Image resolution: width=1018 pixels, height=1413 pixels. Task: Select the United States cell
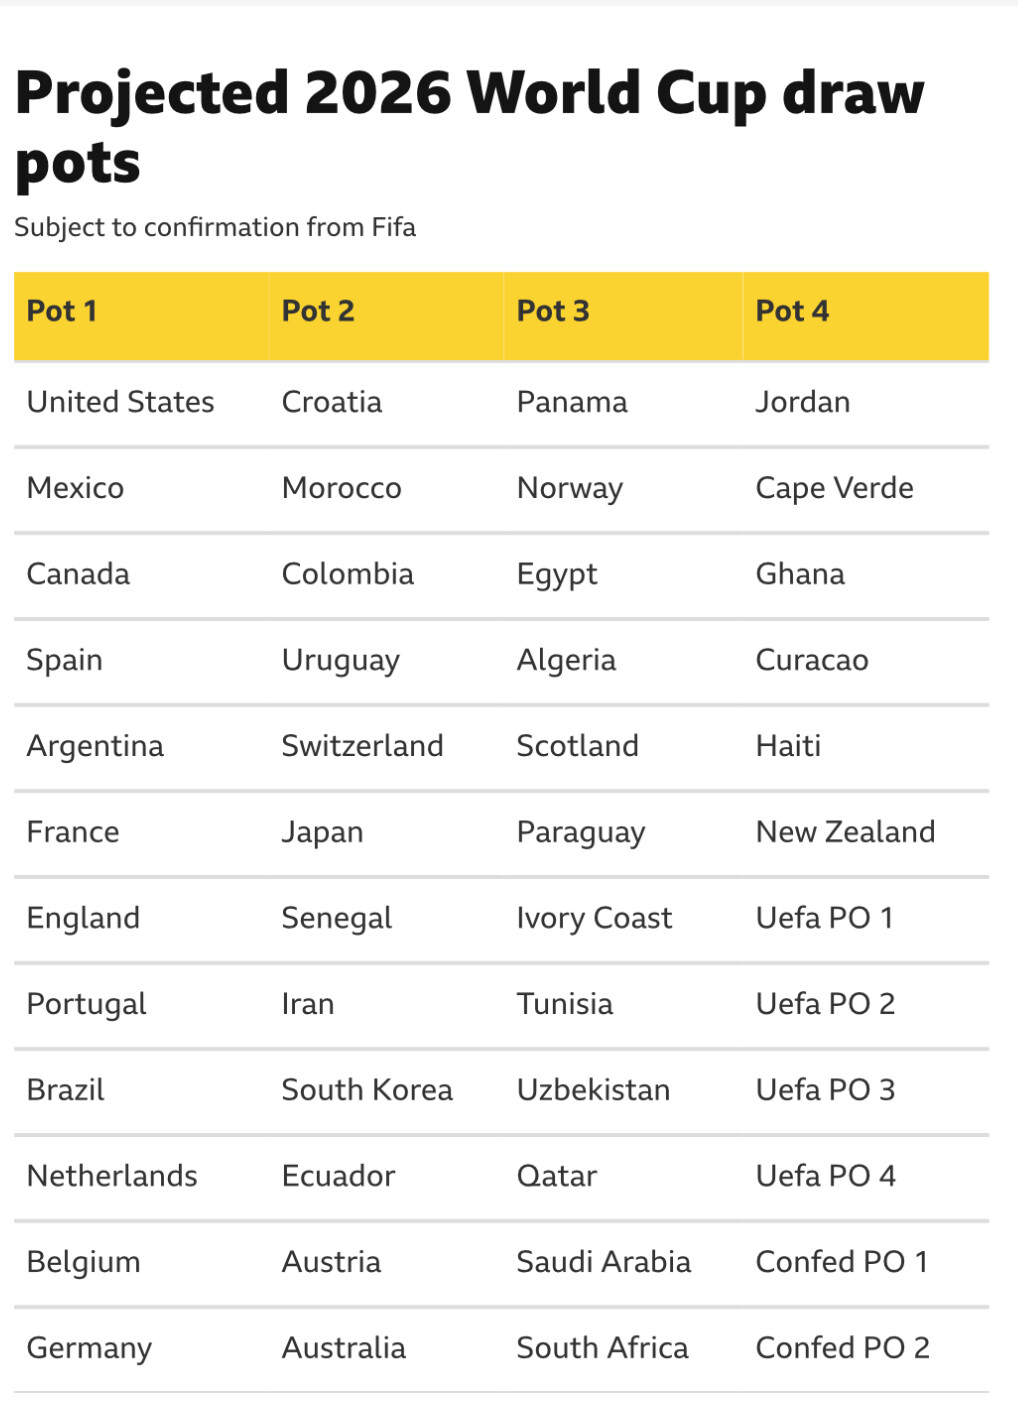(121, 402)
